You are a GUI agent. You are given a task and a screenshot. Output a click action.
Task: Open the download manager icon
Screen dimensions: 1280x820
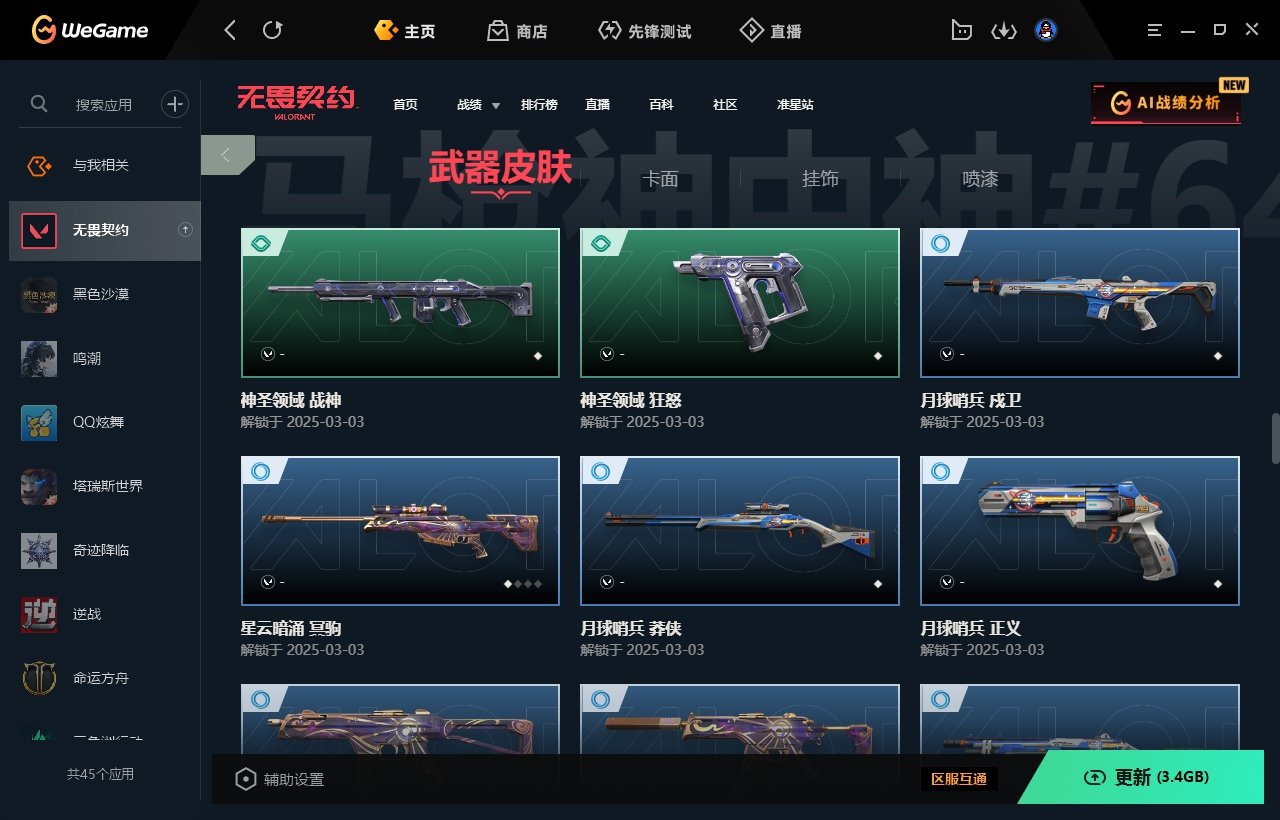click(1003, 31)
